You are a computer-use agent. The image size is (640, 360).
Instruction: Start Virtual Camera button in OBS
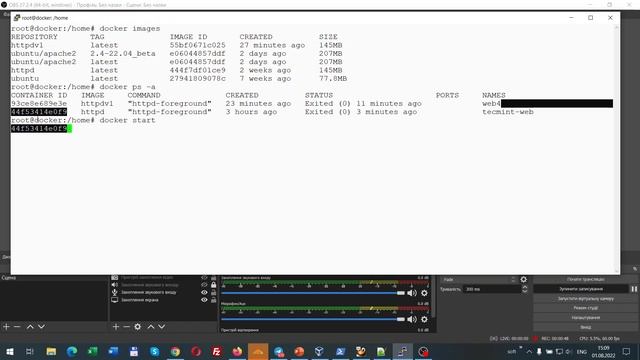[585, 298]
